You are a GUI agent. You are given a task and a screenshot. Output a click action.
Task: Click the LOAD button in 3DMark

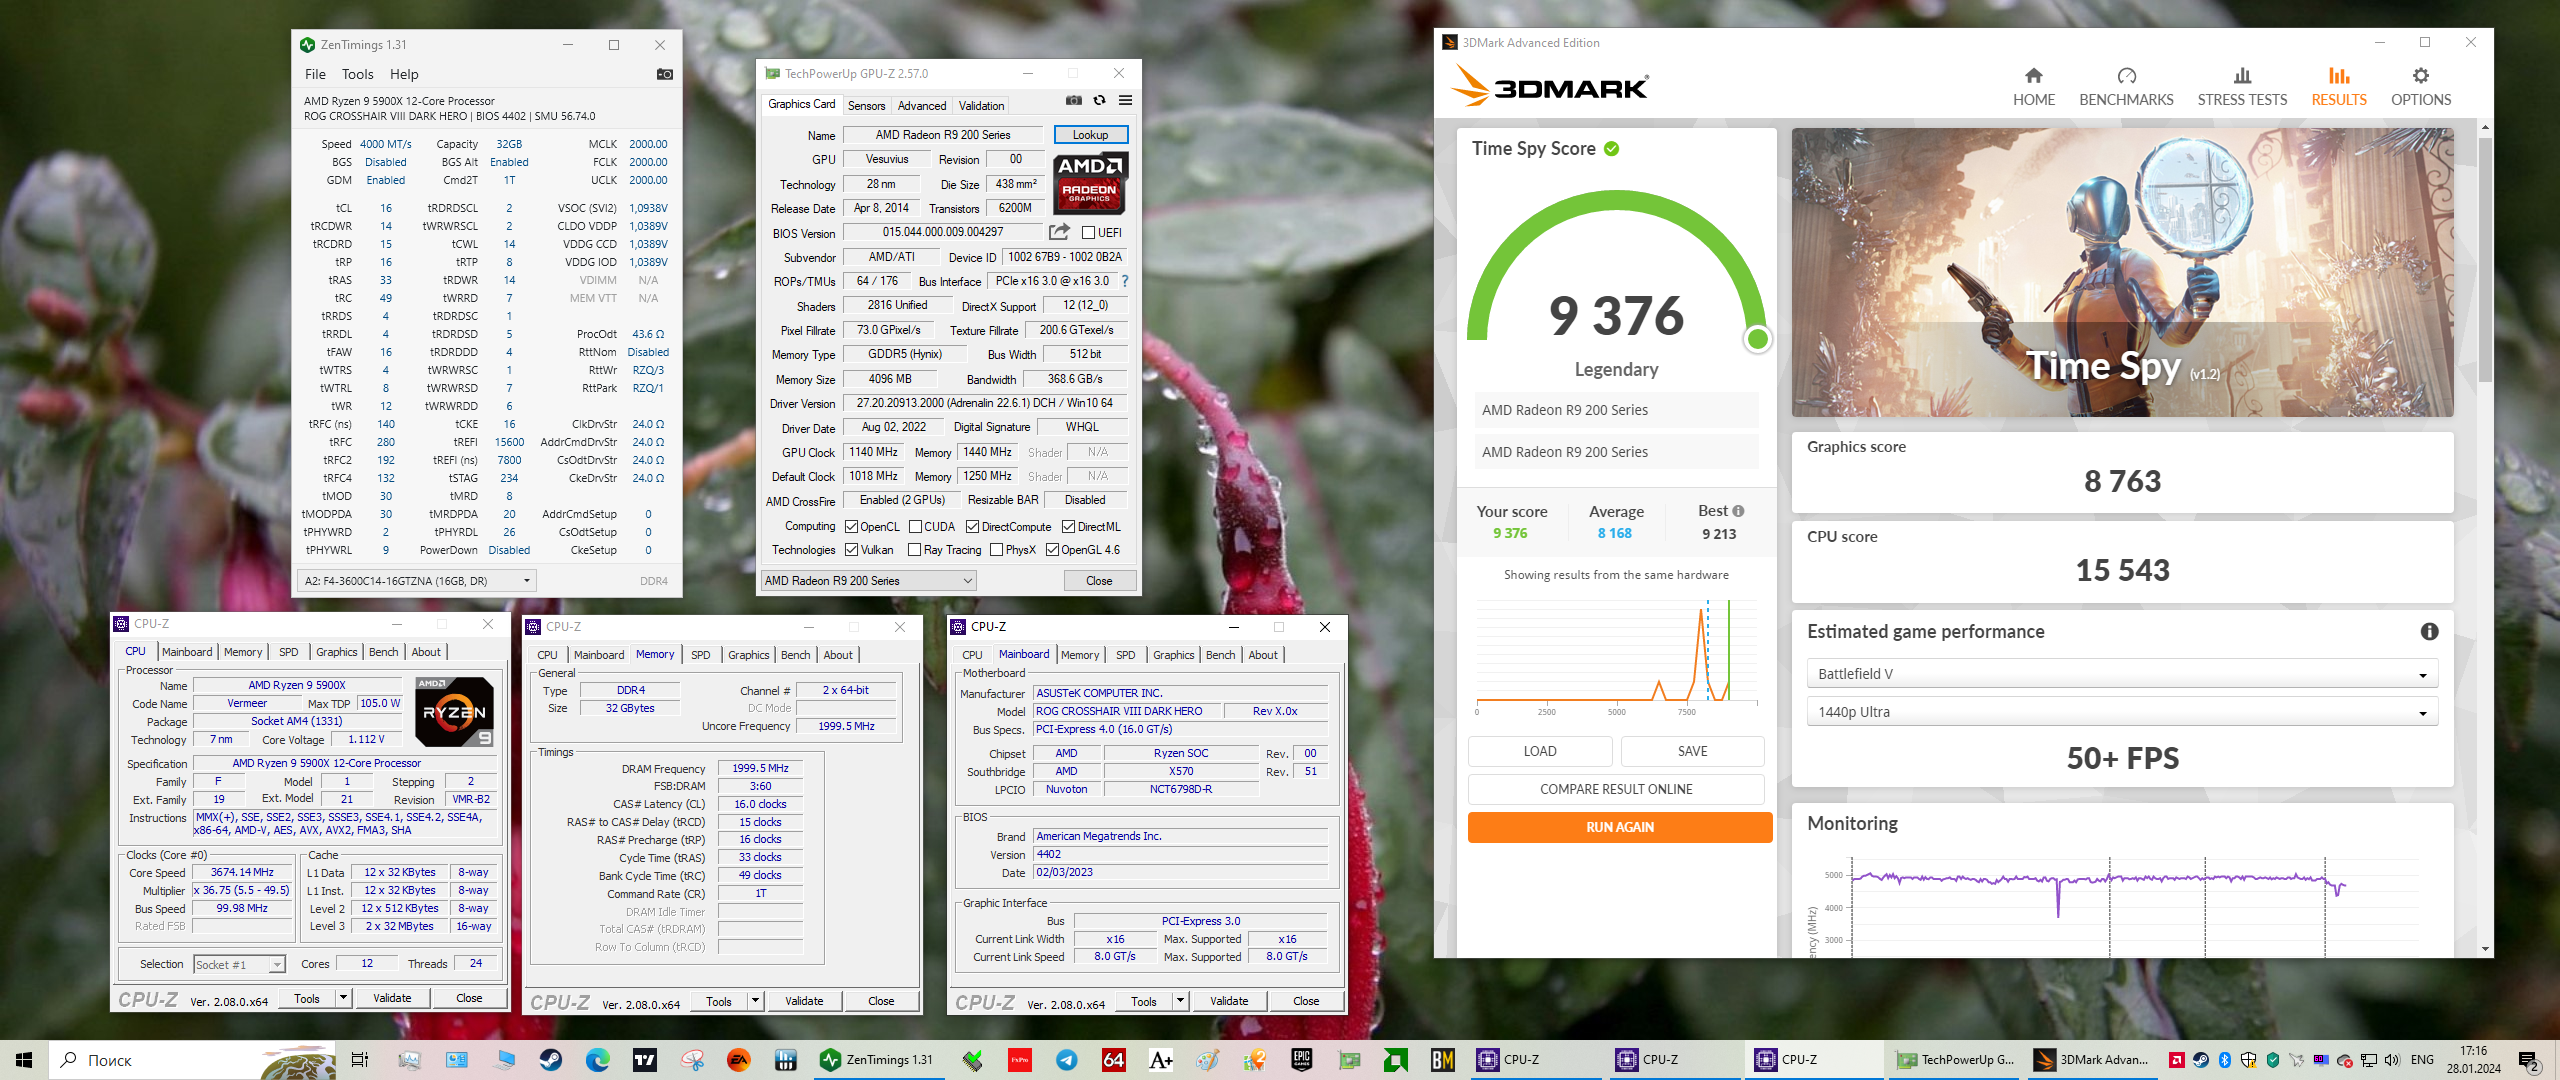pyautogui.click(x=1540, y=751)
